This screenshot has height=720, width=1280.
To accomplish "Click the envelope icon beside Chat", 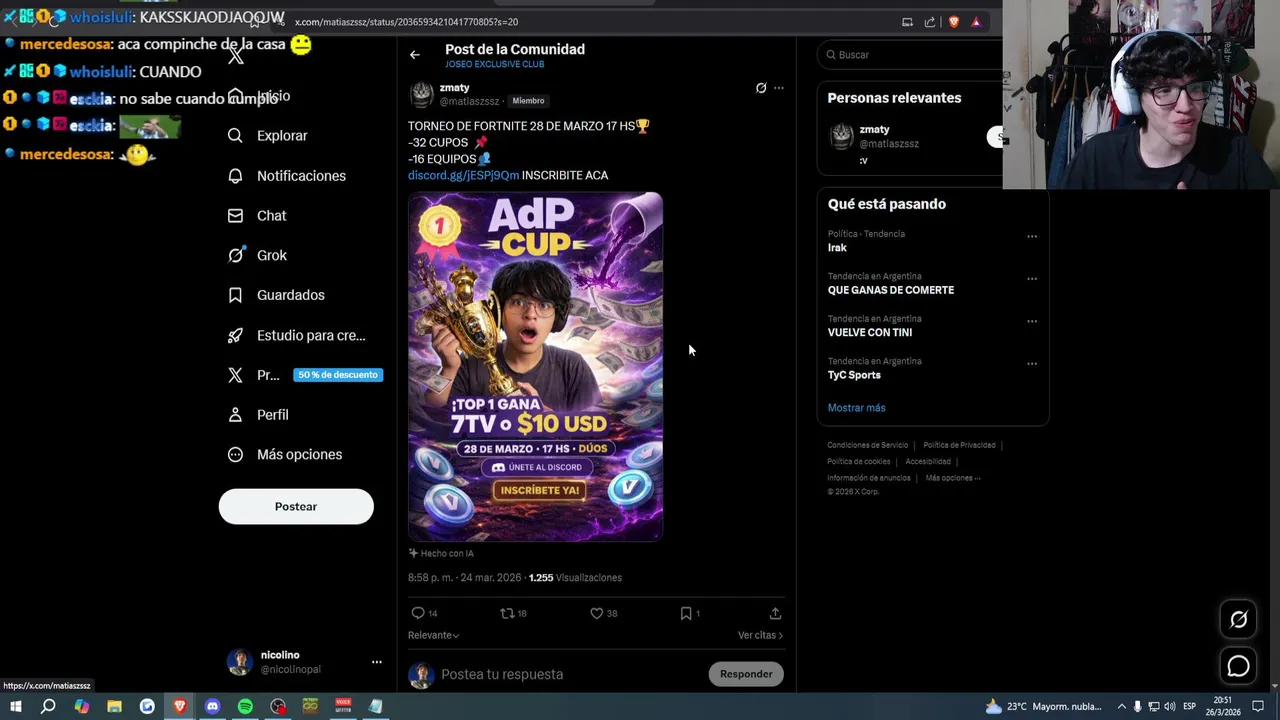I will 235,216.
